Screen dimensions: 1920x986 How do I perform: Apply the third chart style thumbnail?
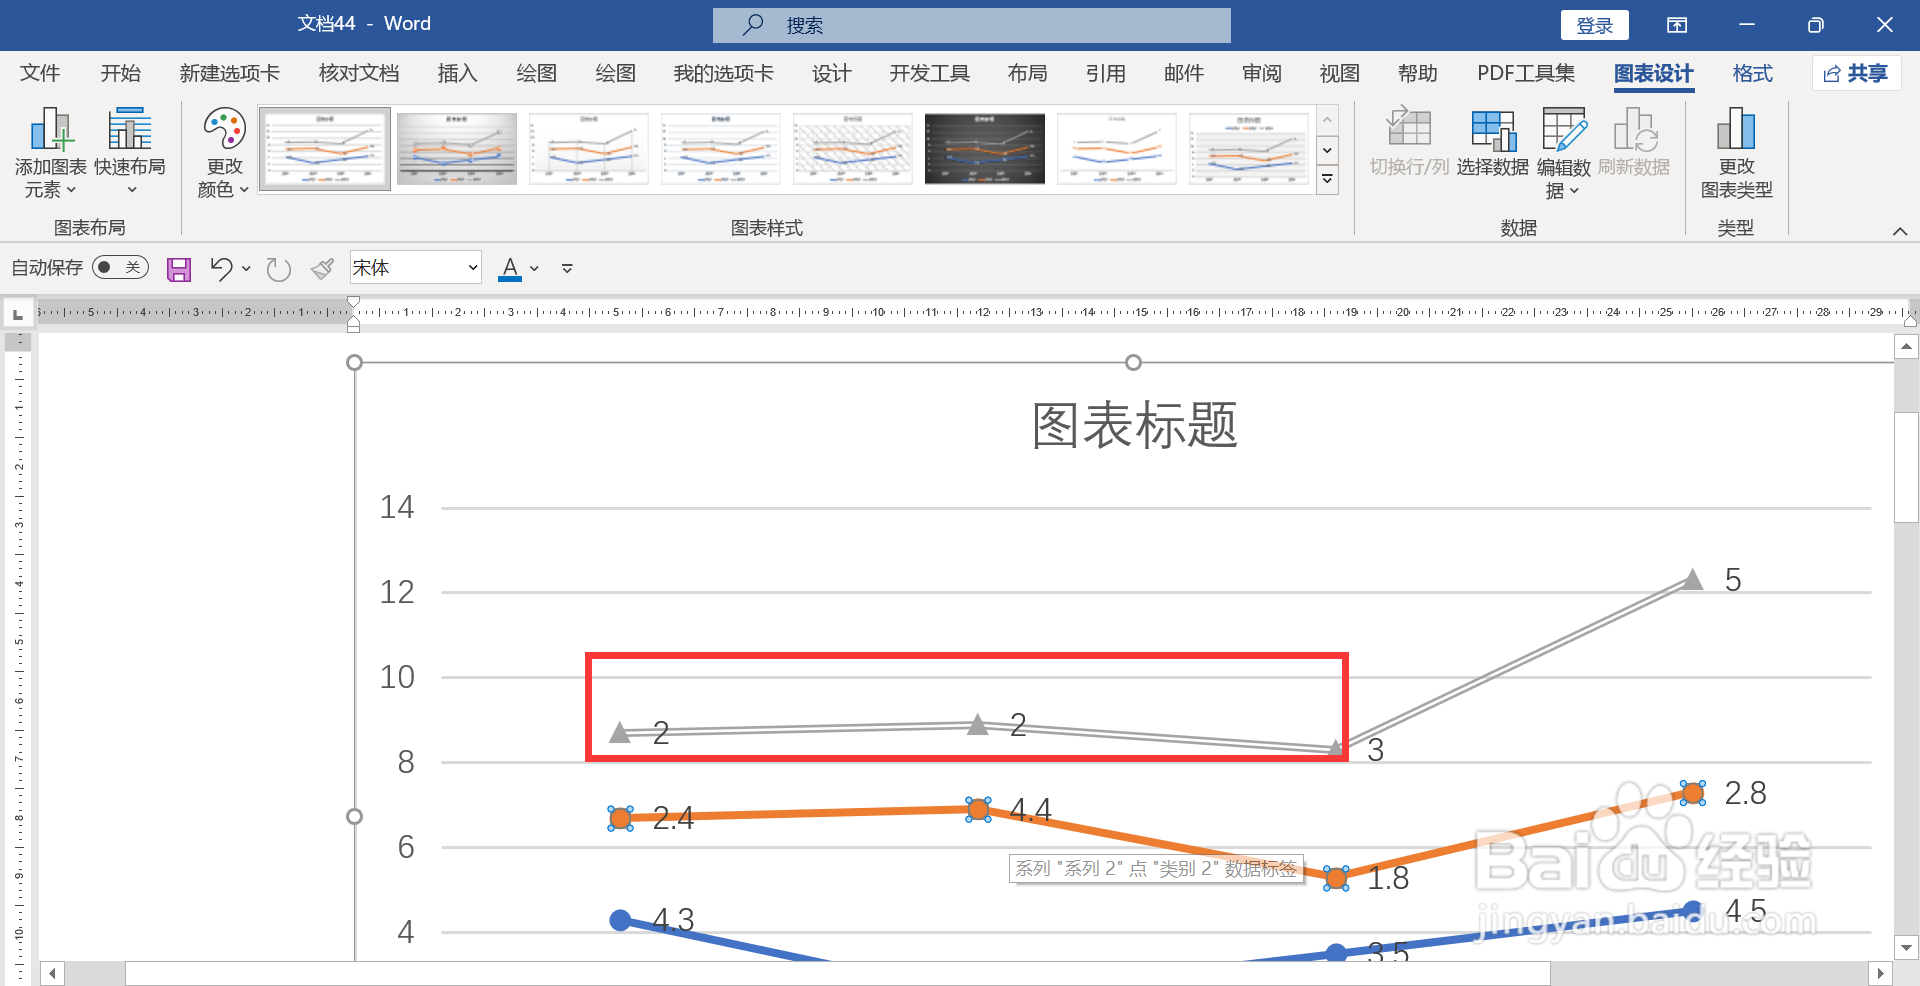589,149
